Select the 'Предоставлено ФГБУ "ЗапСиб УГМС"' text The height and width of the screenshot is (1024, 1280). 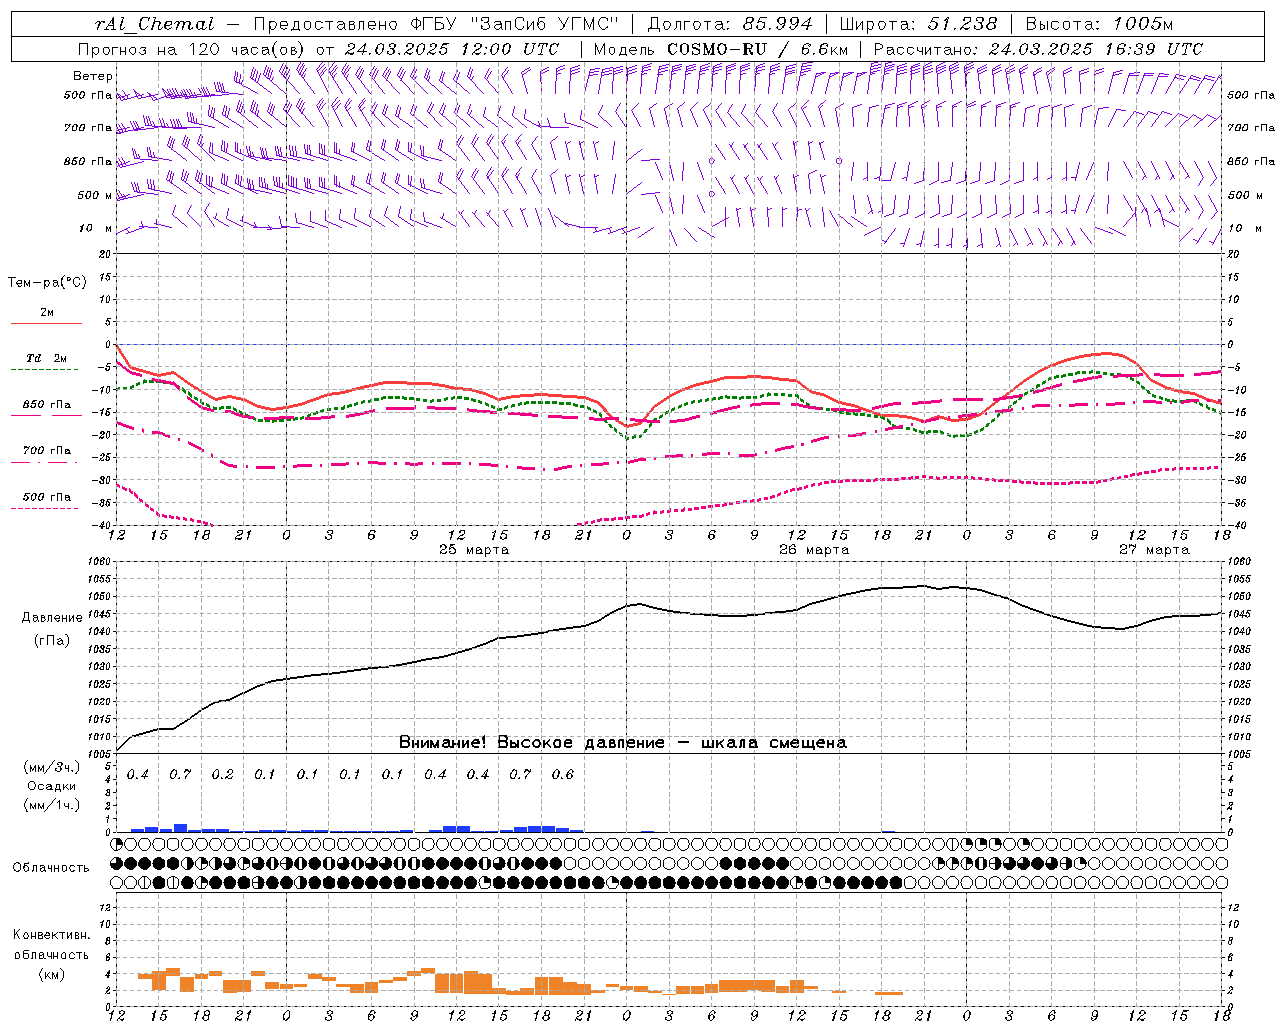[x=436, y=24]
